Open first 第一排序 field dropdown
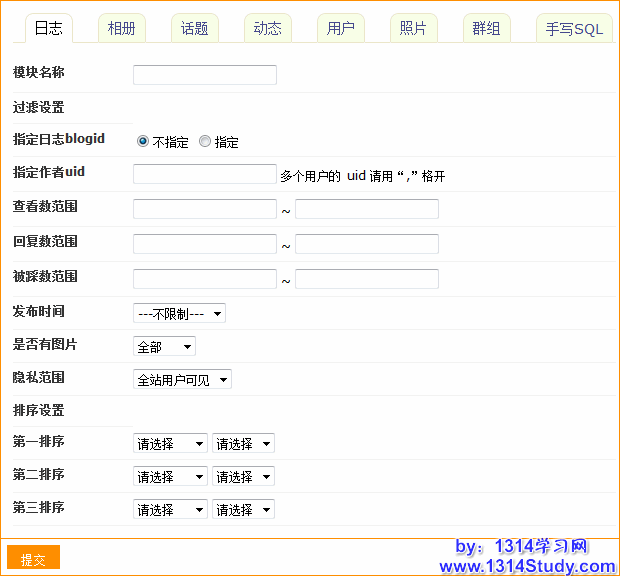Image resolution: width=620 pixels, height=576 pixels. pyautogui.click(x=170, y=444)
